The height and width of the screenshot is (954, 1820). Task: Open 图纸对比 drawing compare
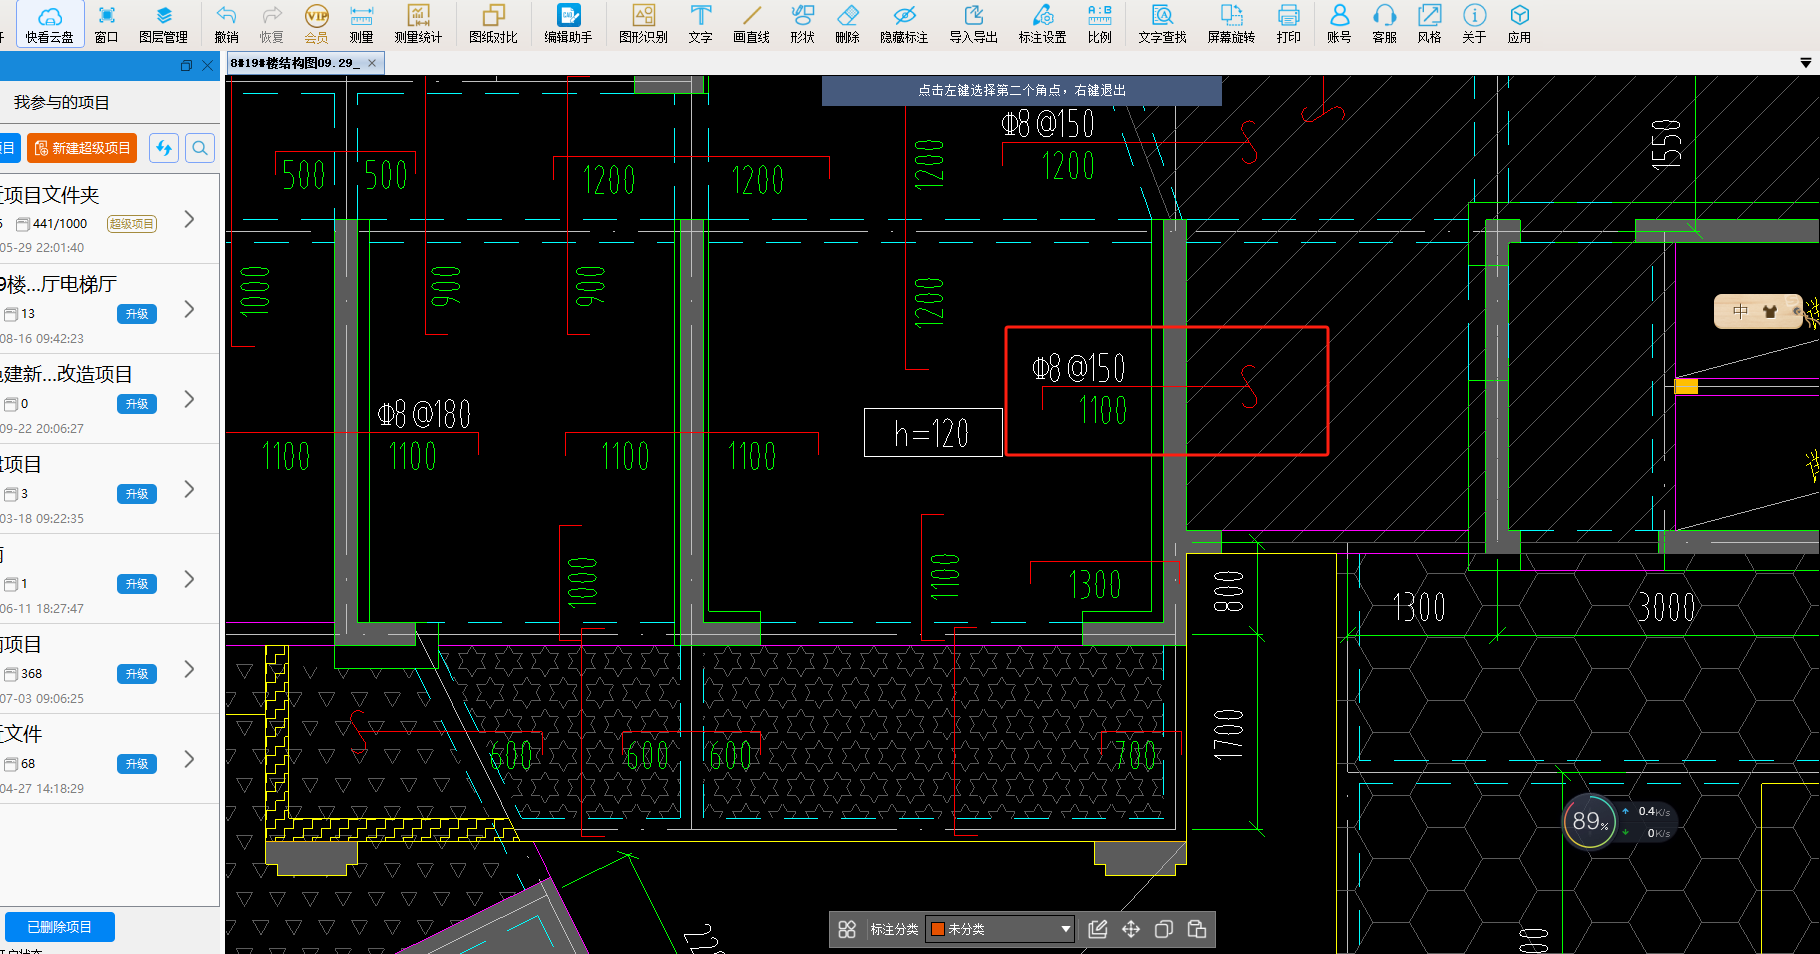point(493,24)
